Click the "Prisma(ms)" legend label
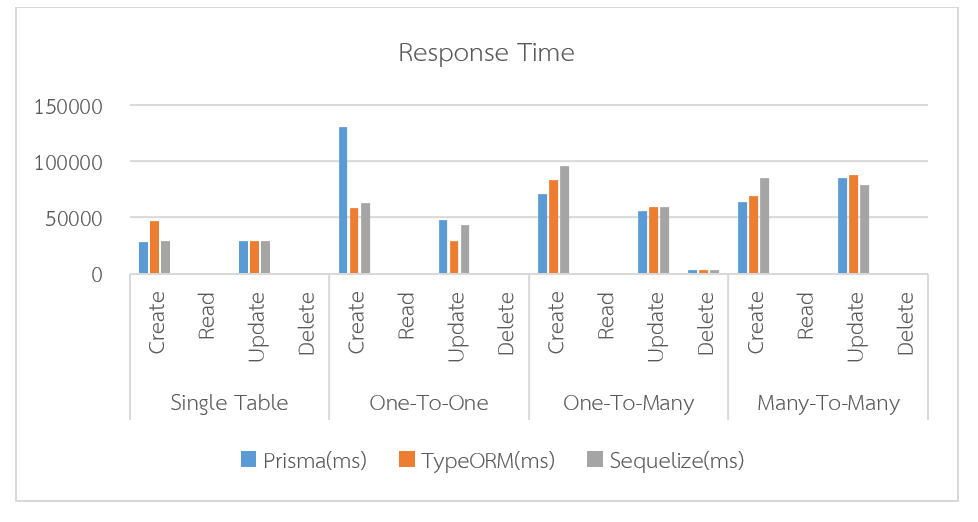The image size is (978, 522). pos(315,461)
